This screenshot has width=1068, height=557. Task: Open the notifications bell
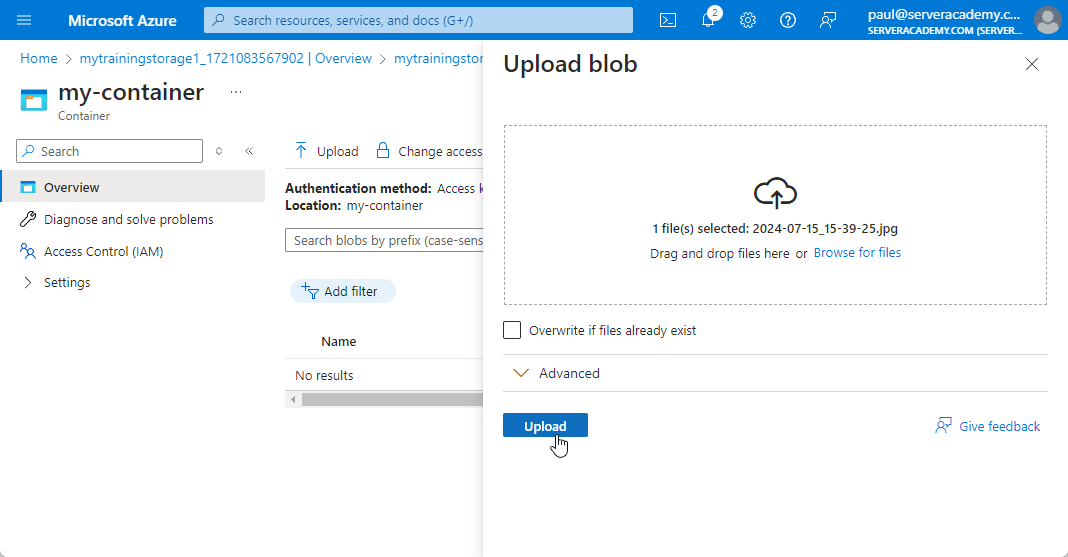[708, 20]
